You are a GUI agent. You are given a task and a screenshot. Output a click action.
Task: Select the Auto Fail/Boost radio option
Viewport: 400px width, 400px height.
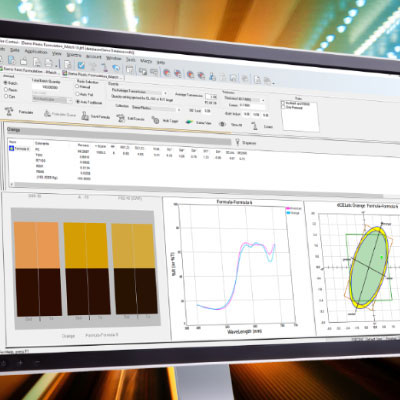pyautogui.click(x=78, y=102)
